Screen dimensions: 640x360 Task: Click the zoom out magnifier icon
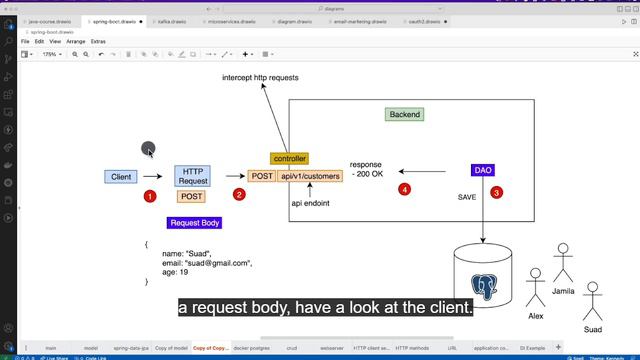[x=86, y=54]
